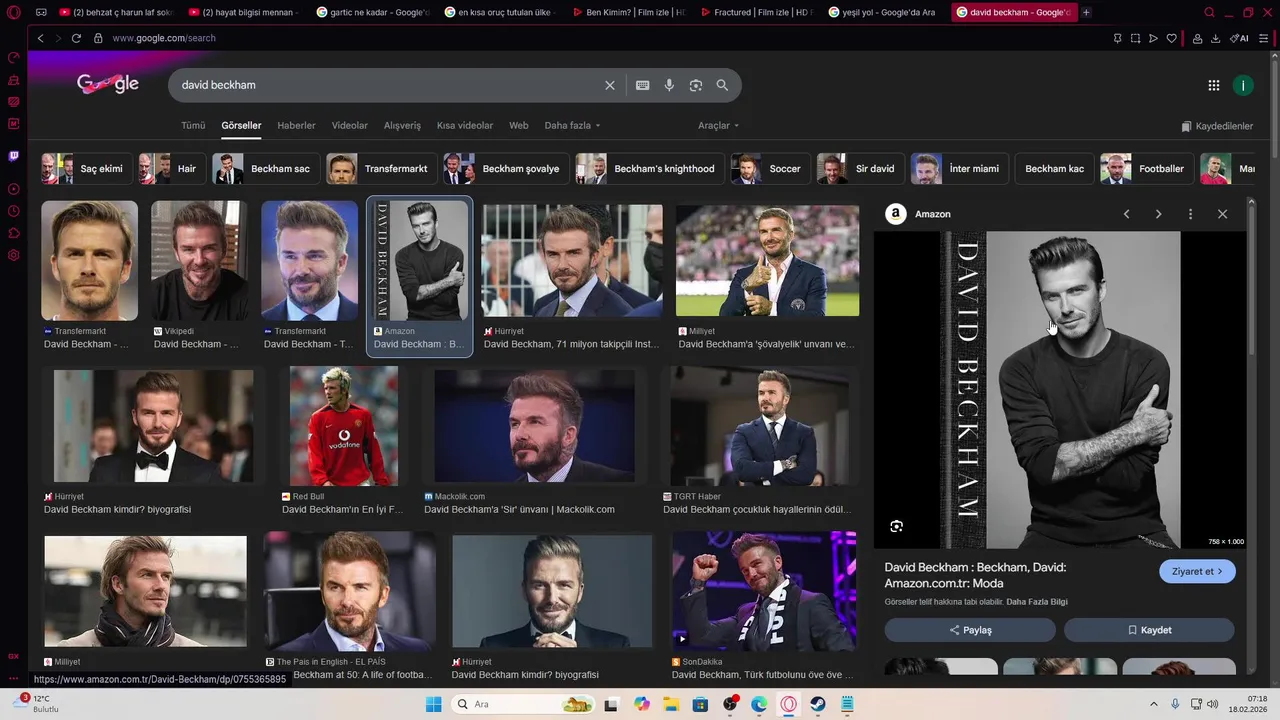This screenshot has width=1280, height=720.
Task: Open Windows Start menu
Action: coord(433,704)
